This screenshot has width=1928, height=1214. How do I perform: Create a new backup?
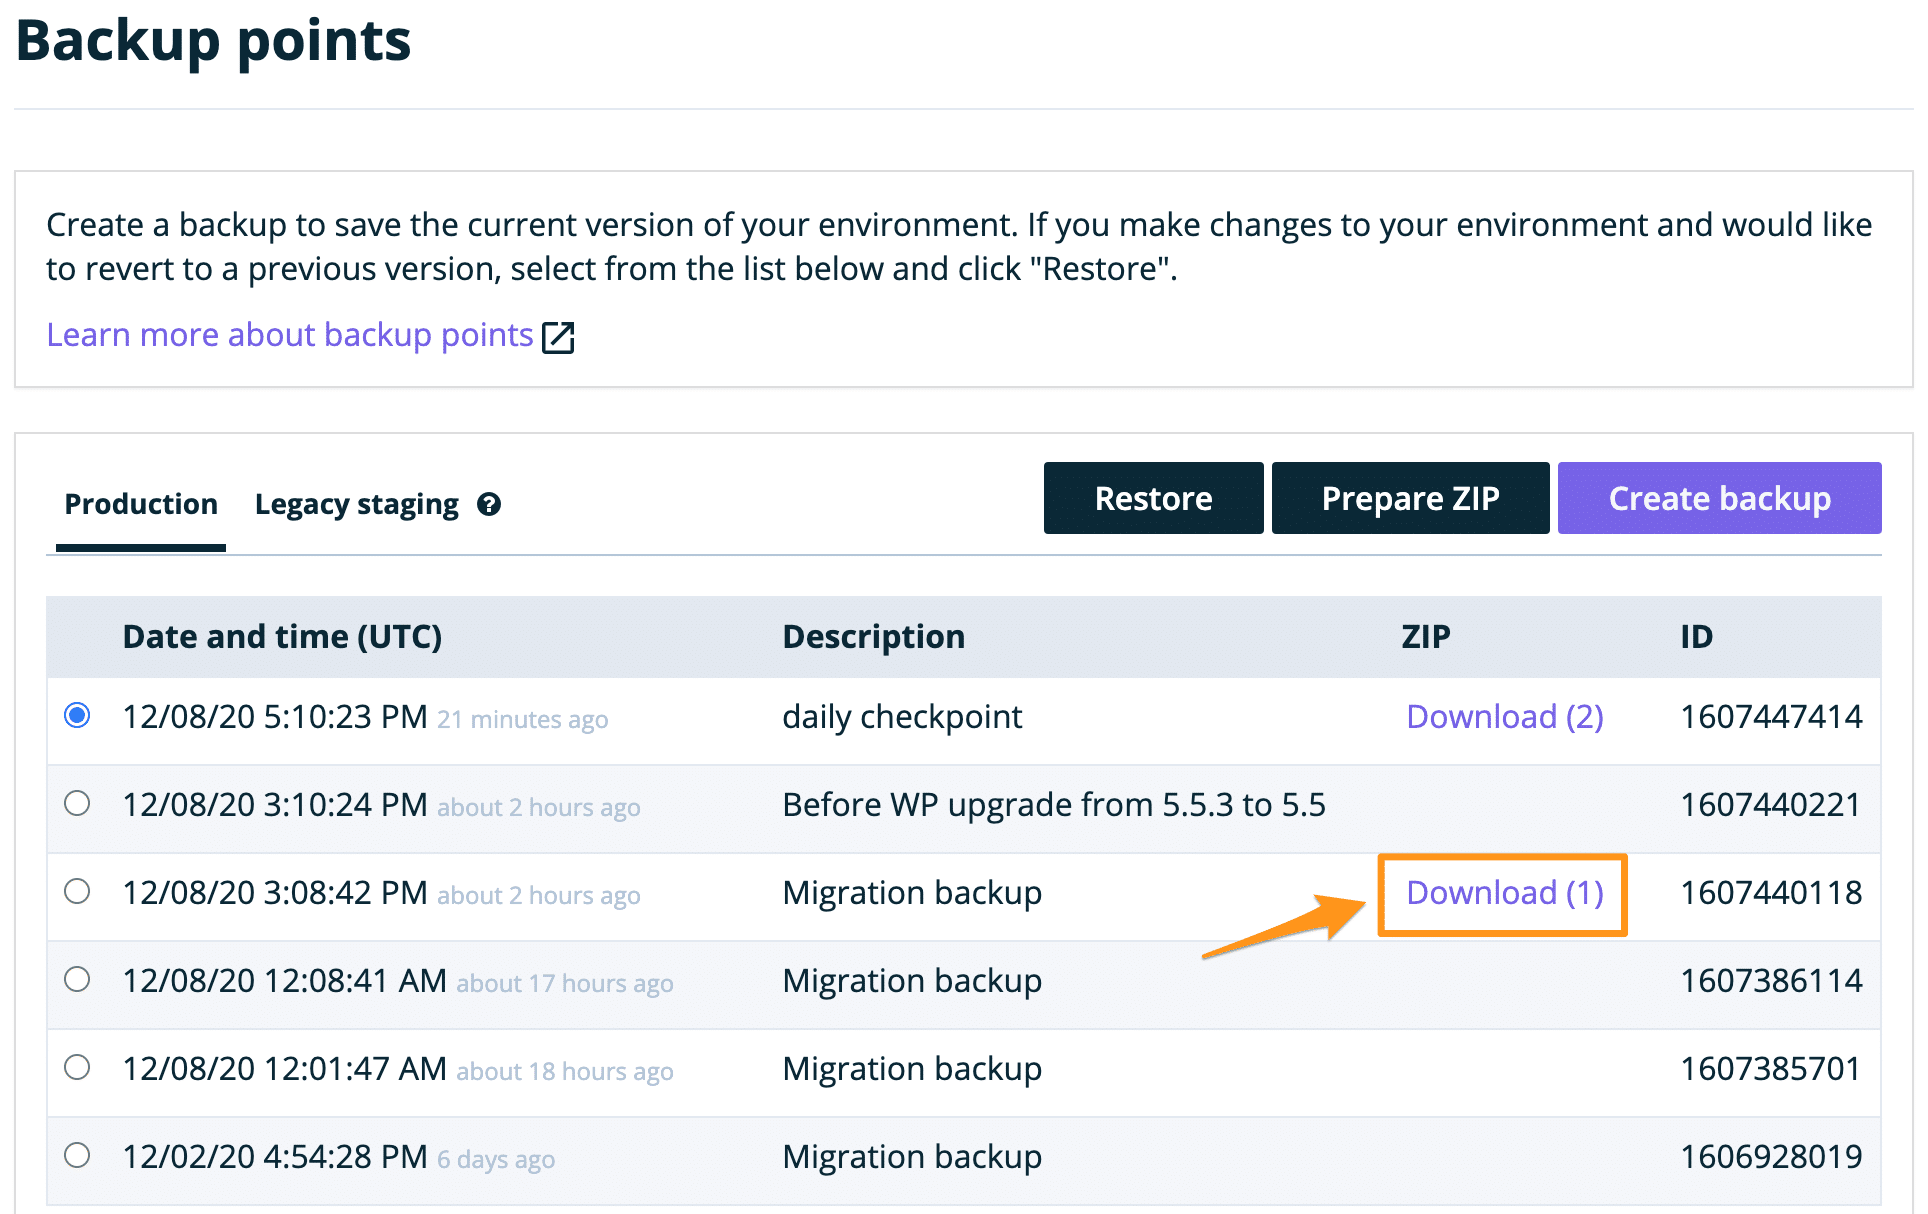coord(1719,497)
